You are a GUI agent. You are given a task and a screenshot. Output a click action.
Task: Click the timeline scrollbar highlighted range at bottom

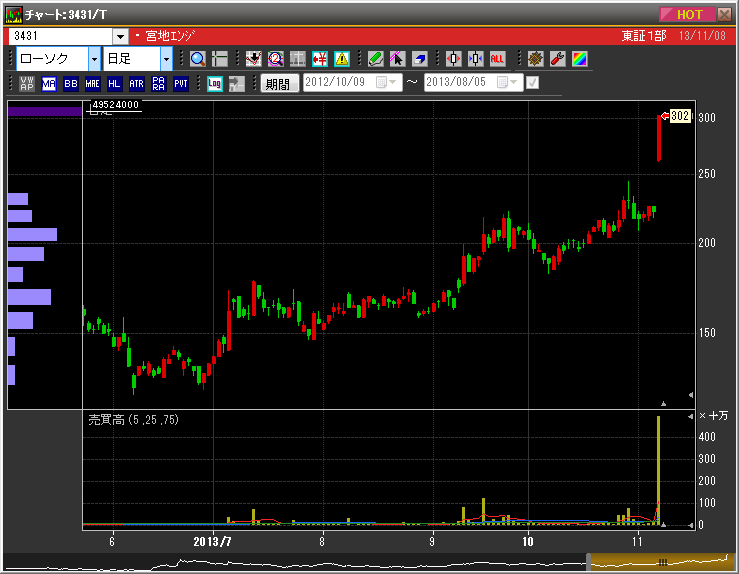point(660,561)
